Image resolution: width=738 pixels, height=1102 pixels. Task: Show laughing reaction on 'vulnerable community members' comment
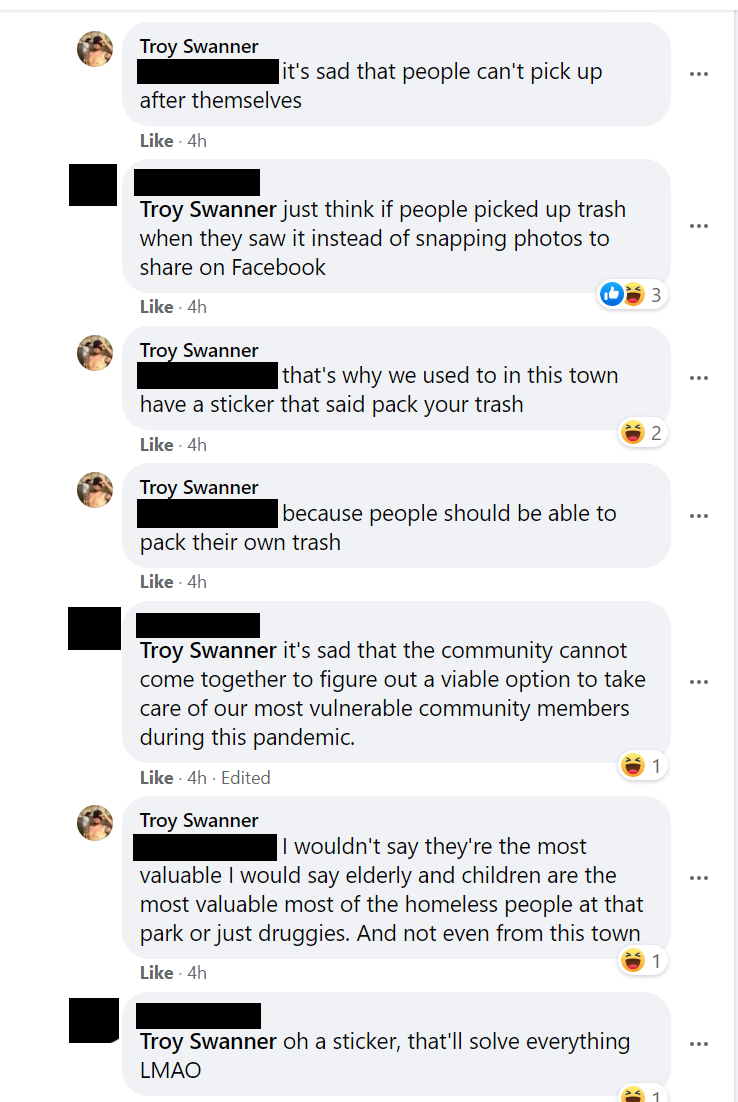pyautogui.click(x=641, y=766)
